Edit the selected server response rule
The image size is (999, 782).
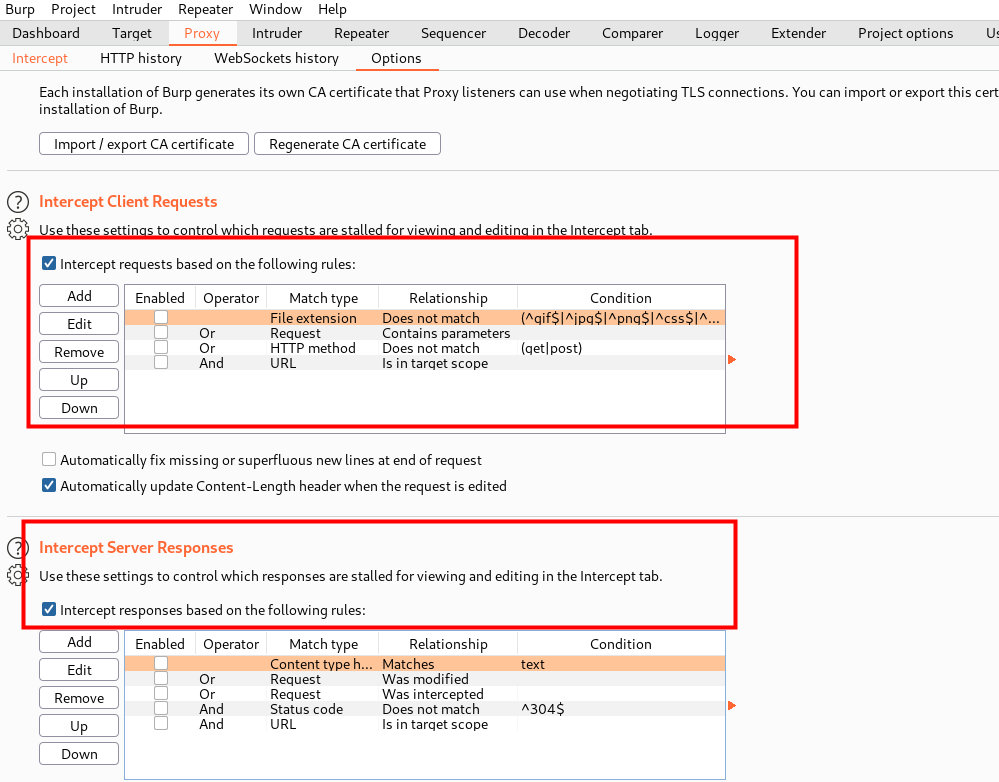point(79,670)
